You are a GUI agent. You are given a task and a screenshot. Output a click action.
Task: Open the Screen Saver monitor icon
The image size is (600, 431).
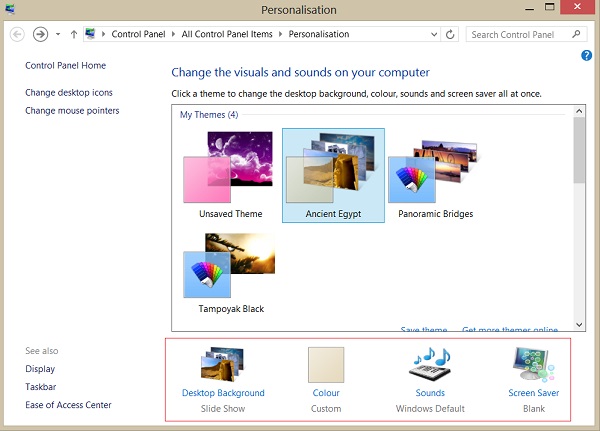click(x=533, y=364)
